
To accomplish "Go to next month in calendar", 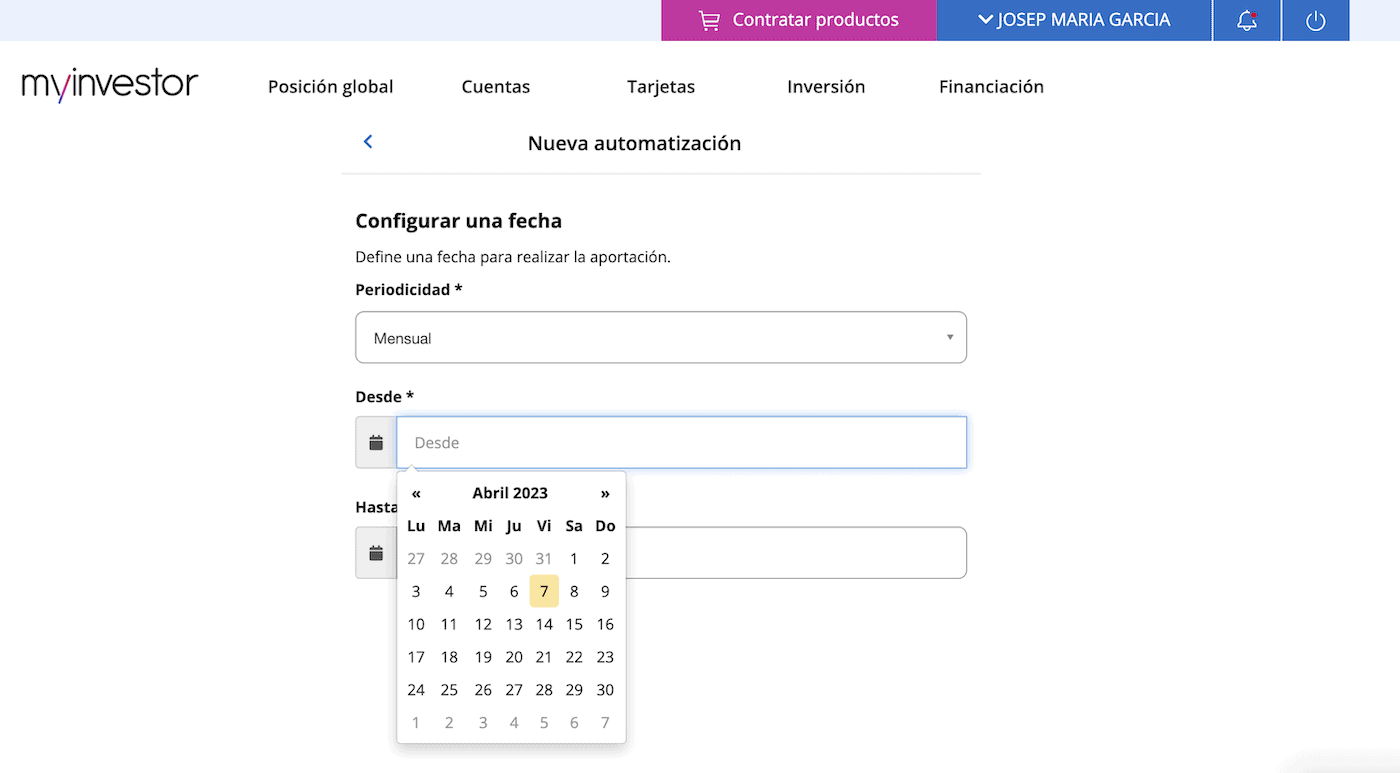I will point(605,493).
